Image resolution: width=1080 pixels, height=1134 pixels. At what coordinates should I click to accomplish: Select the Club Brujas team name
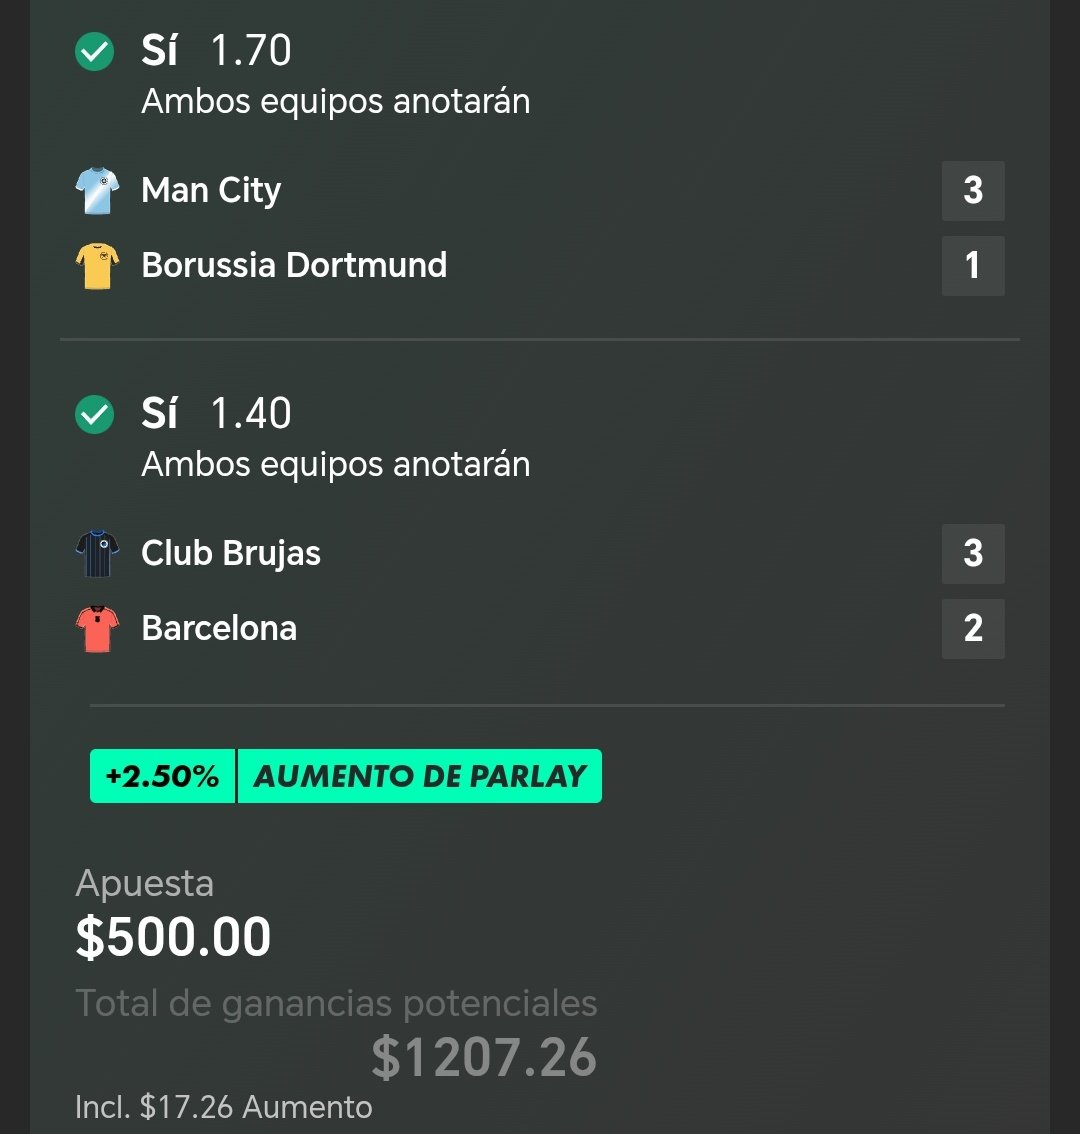(x=231, y=554)
